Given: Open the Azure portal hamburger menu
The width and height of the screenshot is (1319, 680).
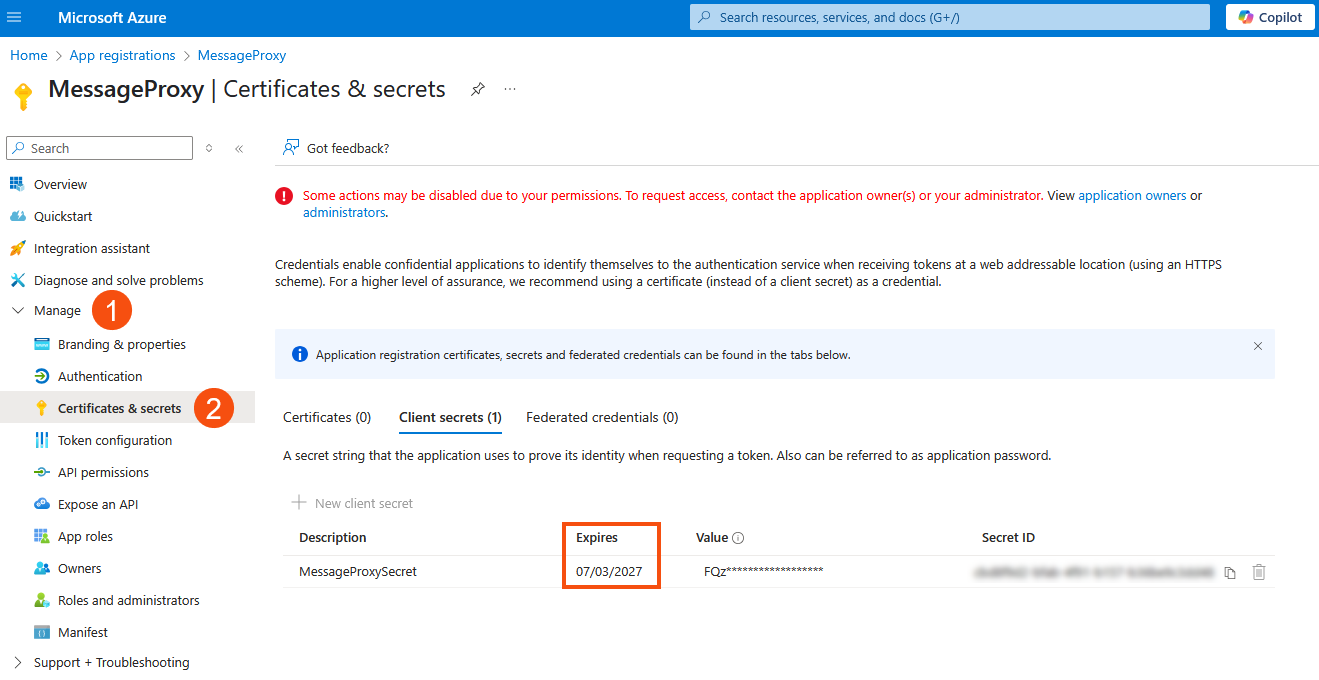Looking at the screenshot, I should 14,18.
